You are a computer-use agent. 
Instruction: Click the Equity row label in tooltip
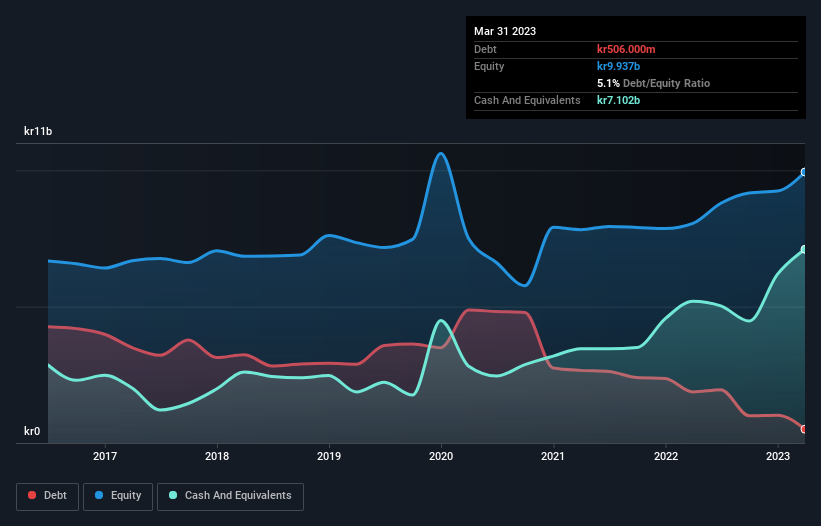pos(489,66)
